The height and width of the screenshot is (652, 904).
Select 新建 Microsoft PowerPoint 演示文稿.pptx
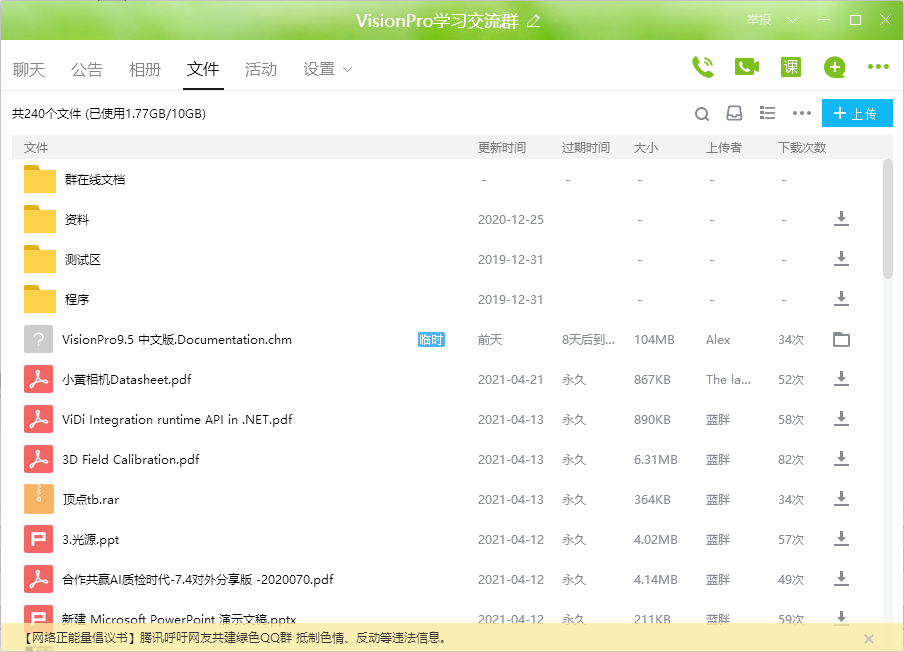coord(179,619)
